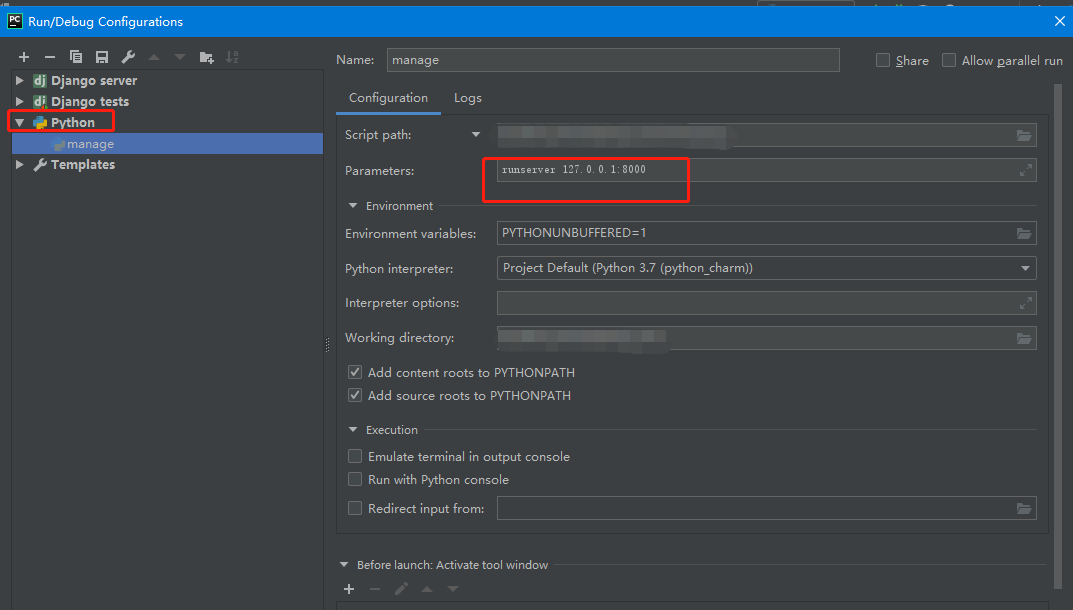Screen dimensions: 1073x610
Task: Copy the selected configuration
Action: point(76,57)
